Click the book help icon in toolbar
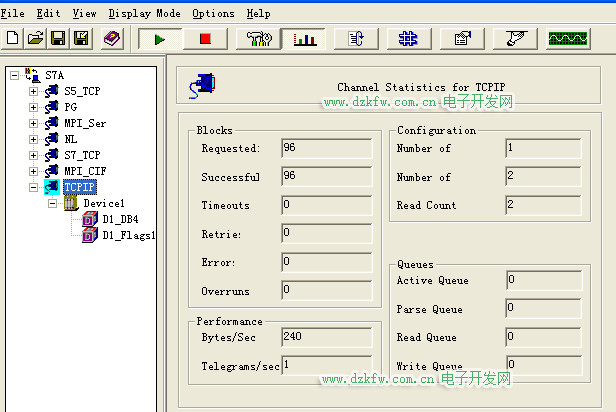This screenshot has height=412, width=616. (x=112, y=39)
